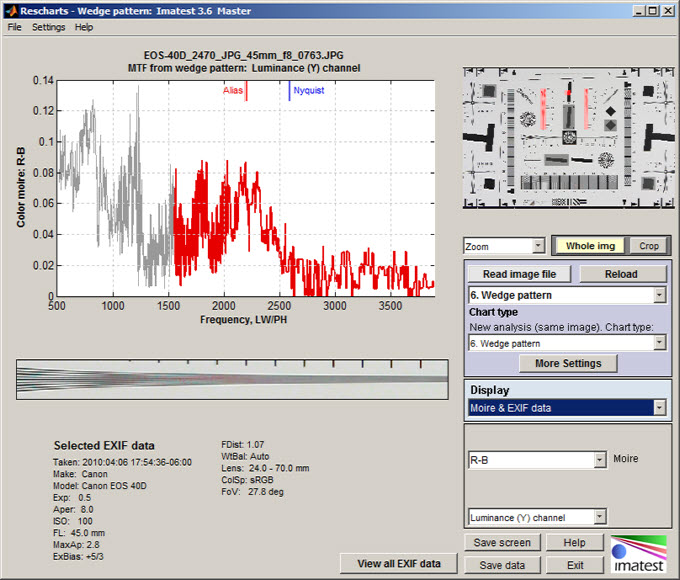Viewport: 680px width, 580px height.
Task: Open the R-B moire dropdown
Action: coord(537,460)
